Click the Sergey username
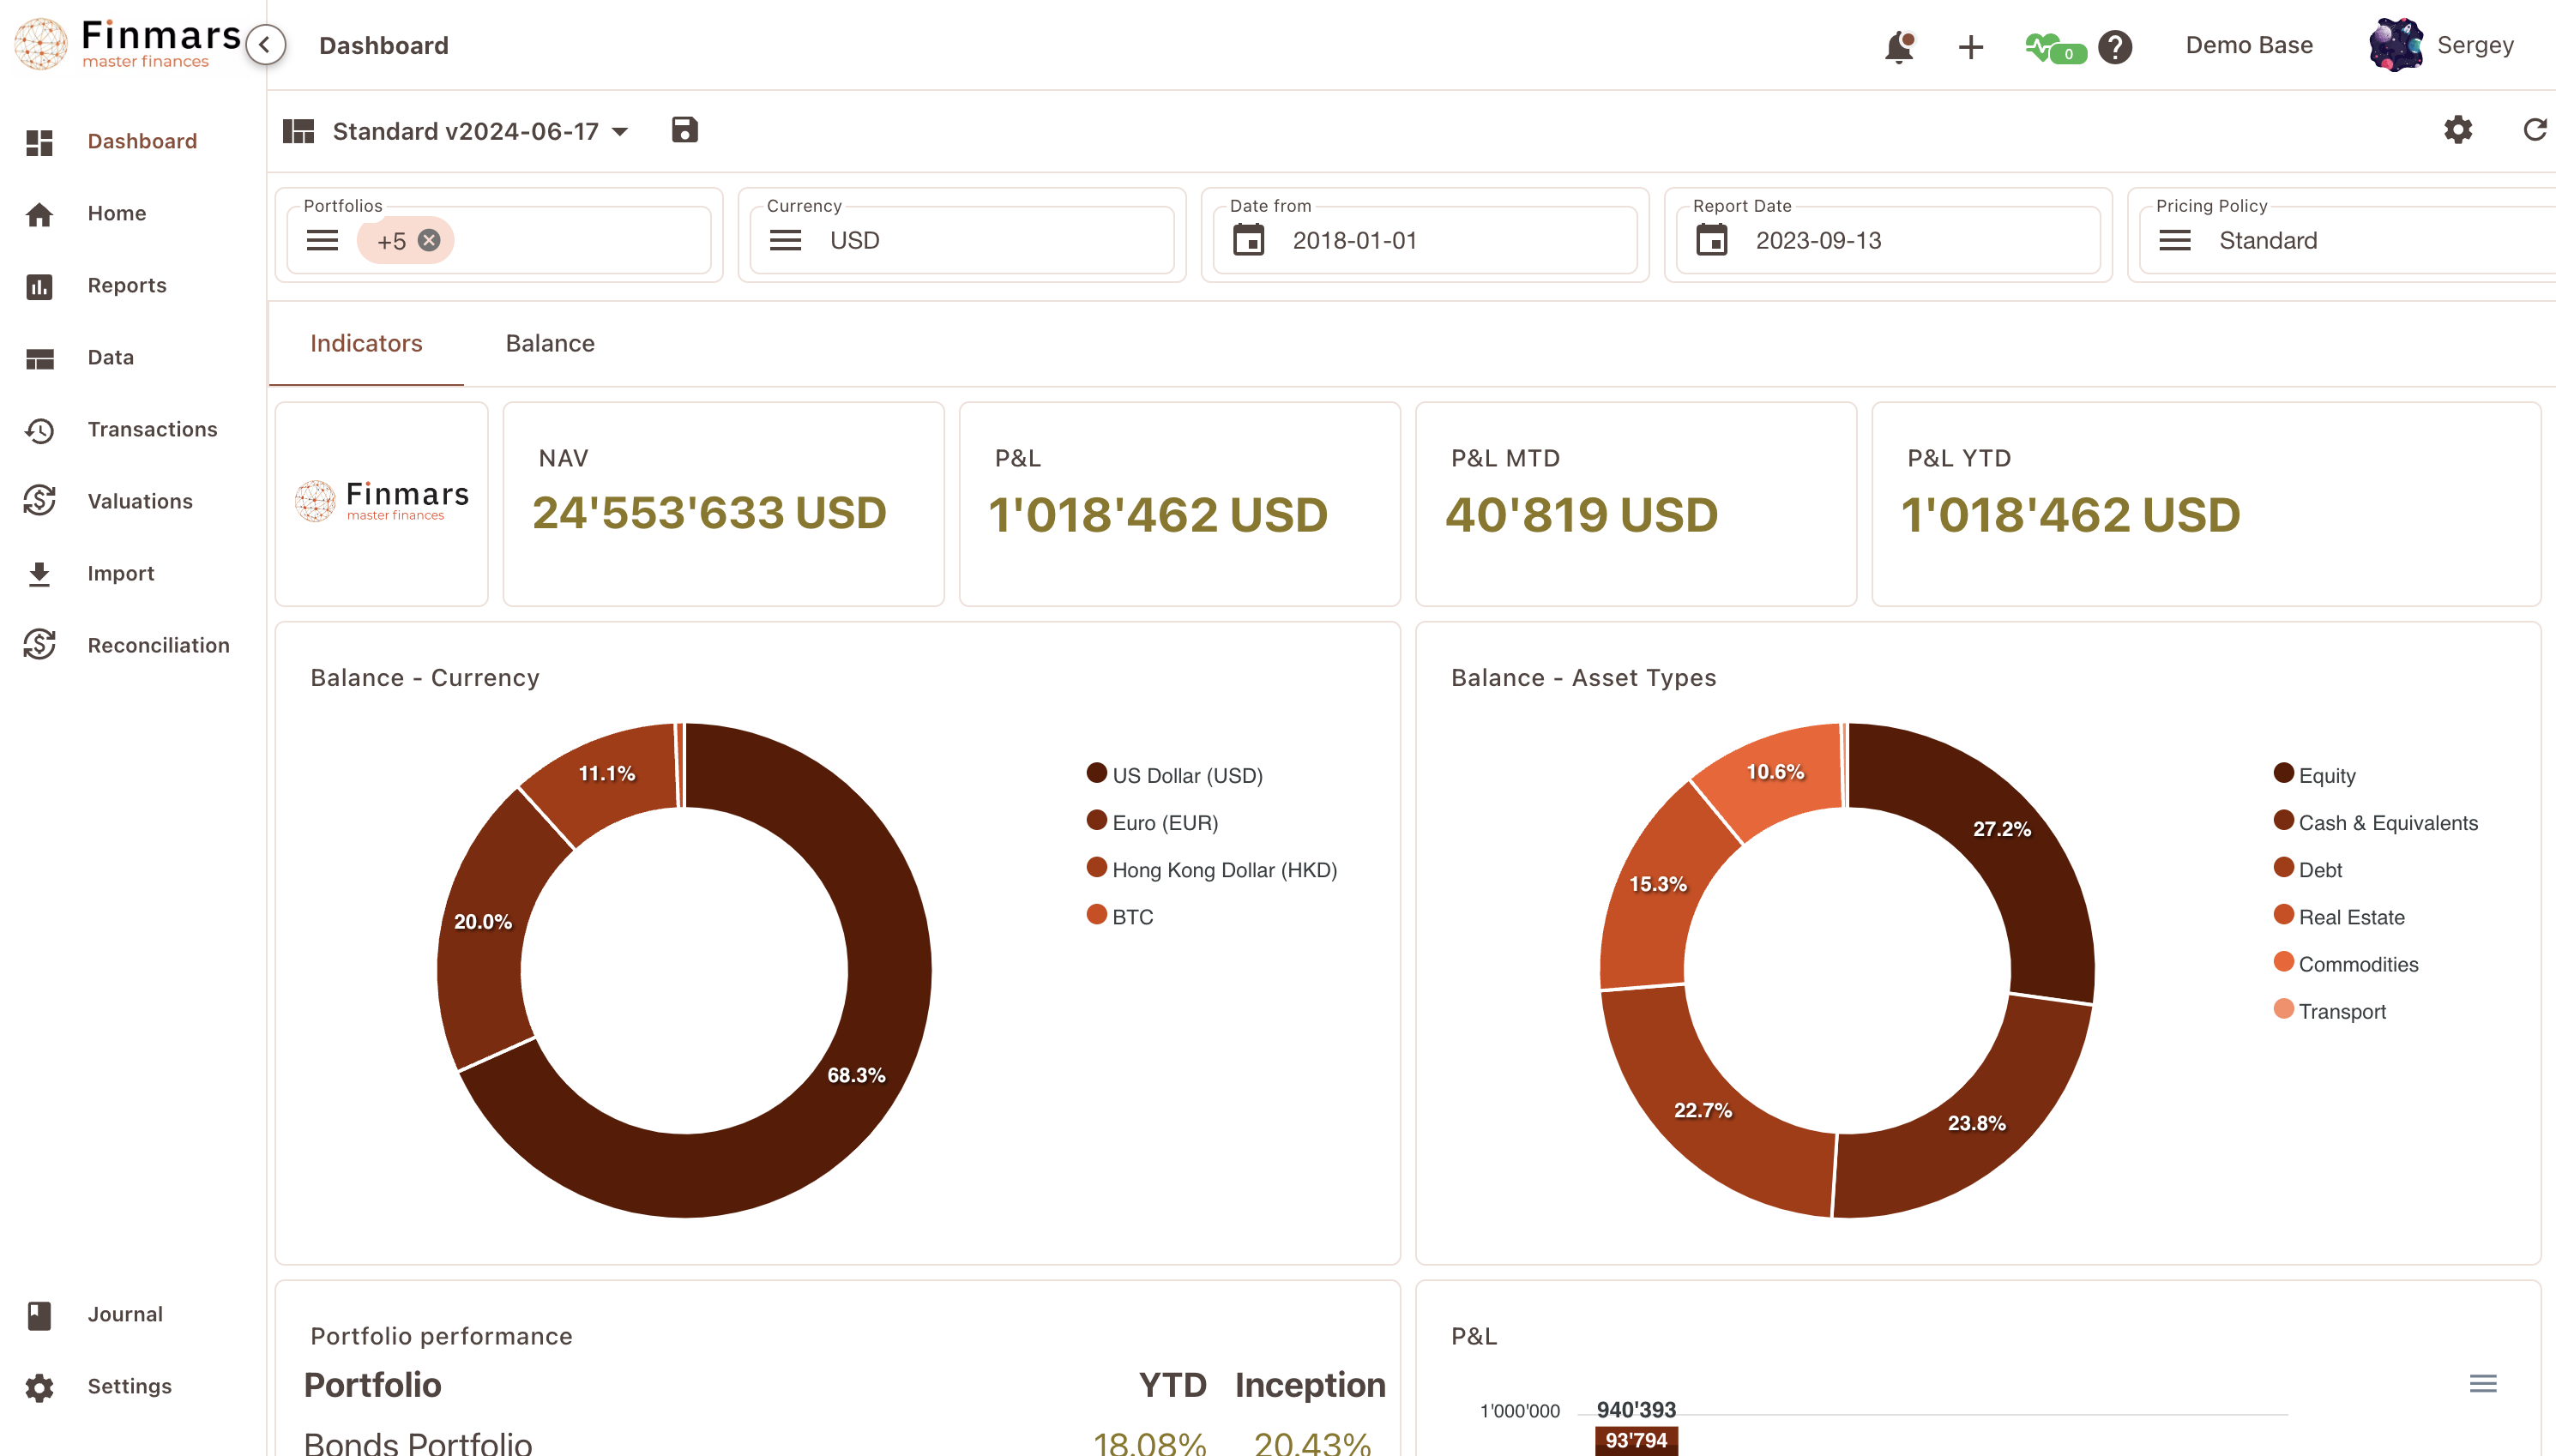This screenshot has width=2556, height=1456. pyautogui.click(x=2474, y=45)
